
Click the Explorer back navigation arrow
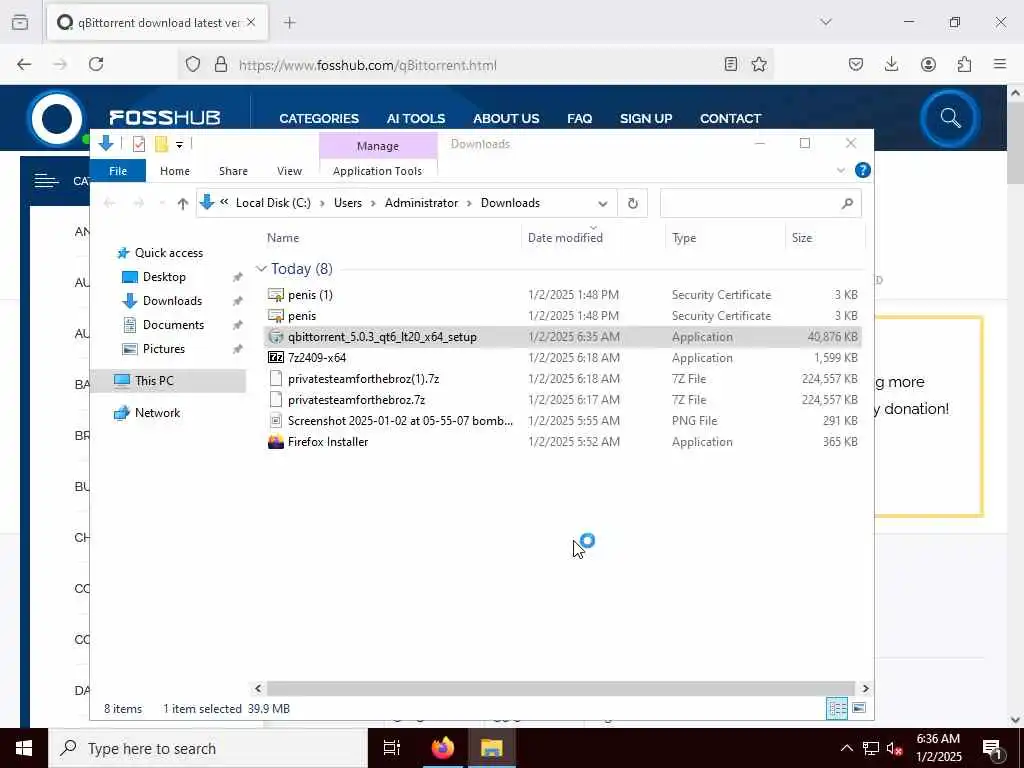click(109, 204)
